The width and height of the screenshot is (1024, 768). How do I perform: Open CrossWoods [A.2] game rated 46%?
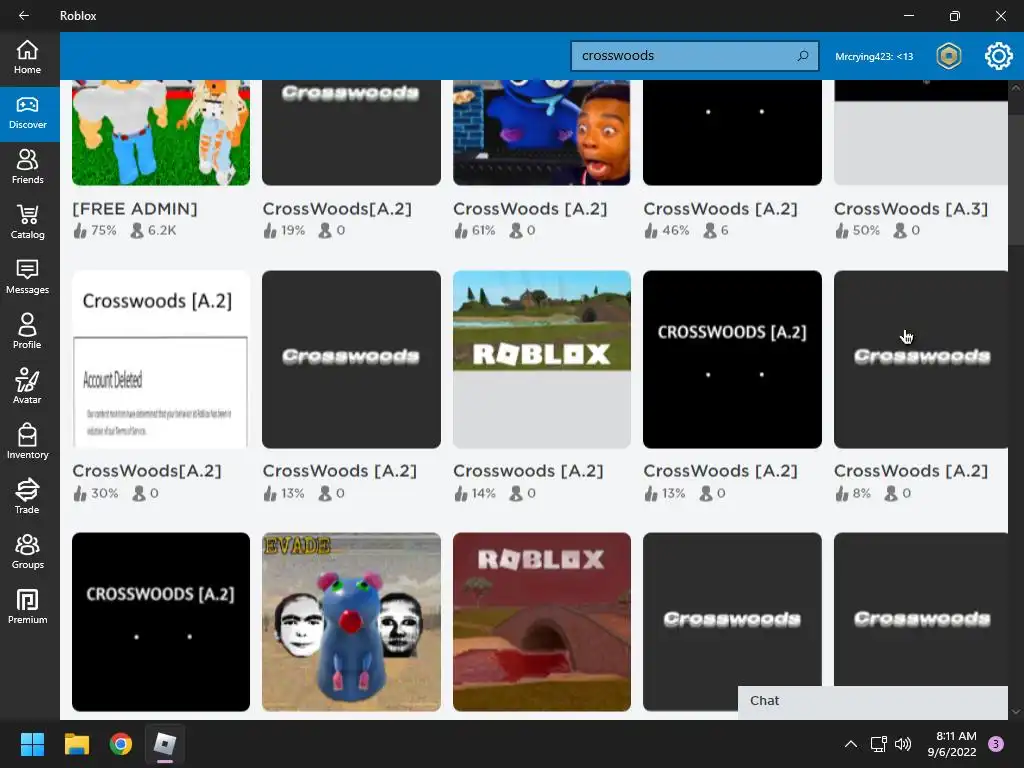click(732, 133)
